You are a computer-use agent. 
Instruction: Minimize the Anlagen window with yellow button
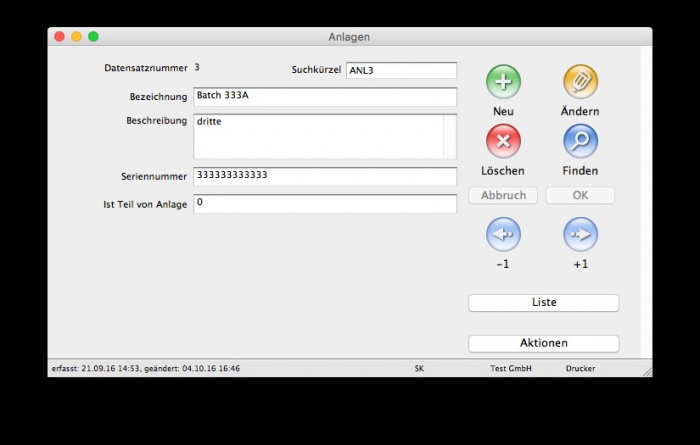tap(76, 37)
